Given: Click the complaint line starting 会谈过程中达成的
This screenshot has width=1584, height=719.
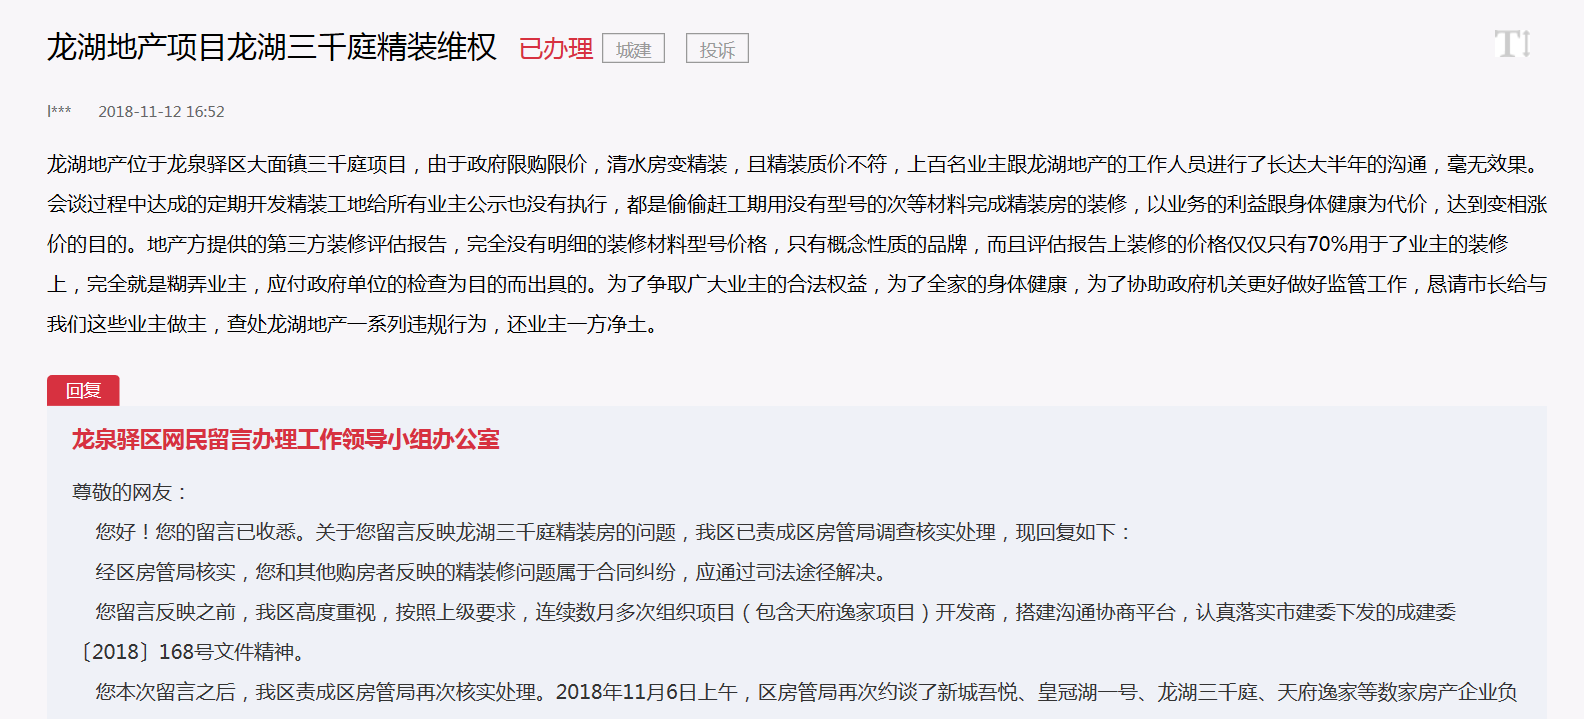Looking at the screenshot, I should [x=797, y=204].
